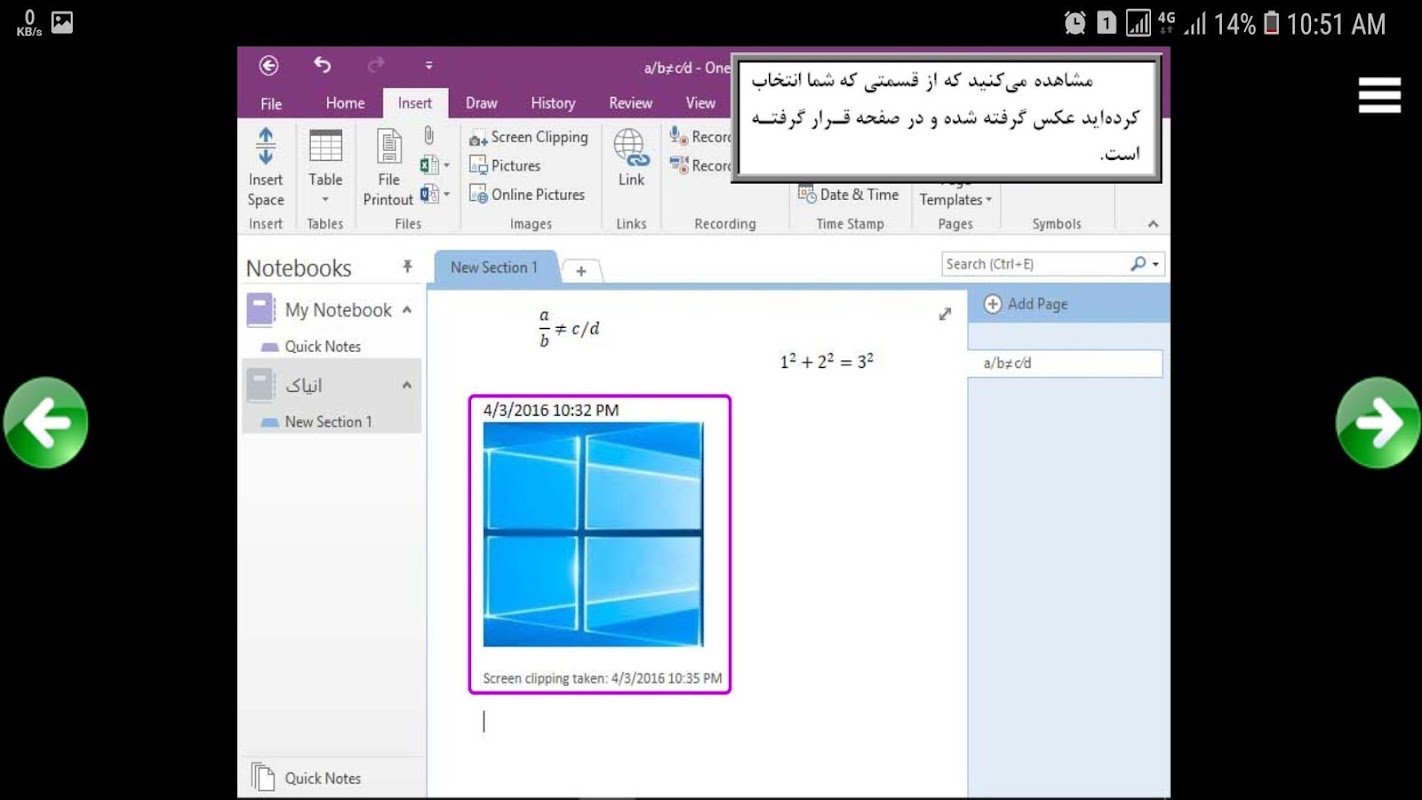Tap the alarm icon in the status bar
This screenshot has width=1422, height=800.
point(1075,23)
